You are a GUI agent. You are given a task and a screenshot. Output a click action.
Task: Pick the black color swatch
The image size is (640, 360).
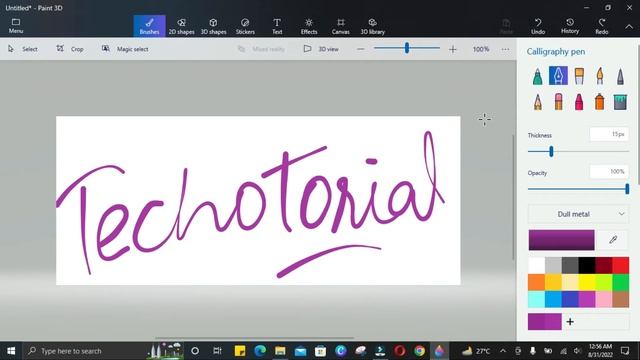click(x=587, y=265)
